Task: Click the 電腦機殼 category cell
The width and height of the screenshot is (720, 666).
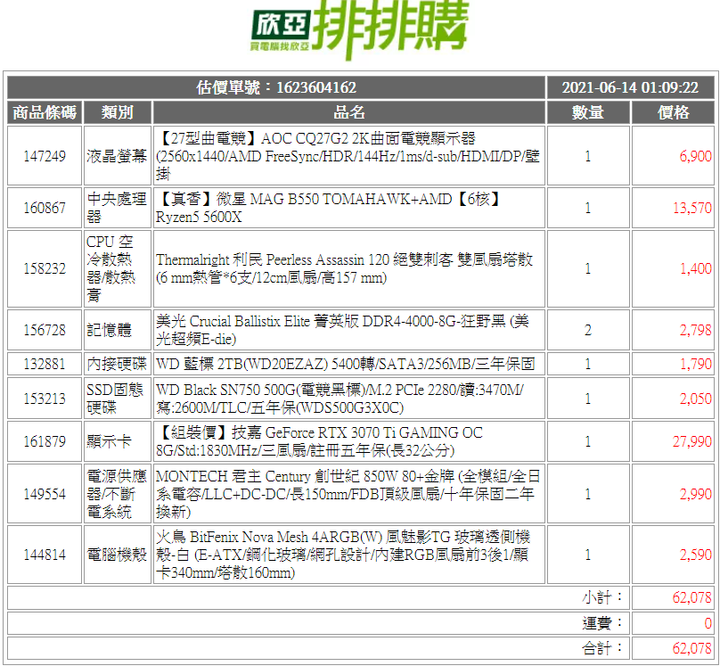Action: (x=118, y=554)
